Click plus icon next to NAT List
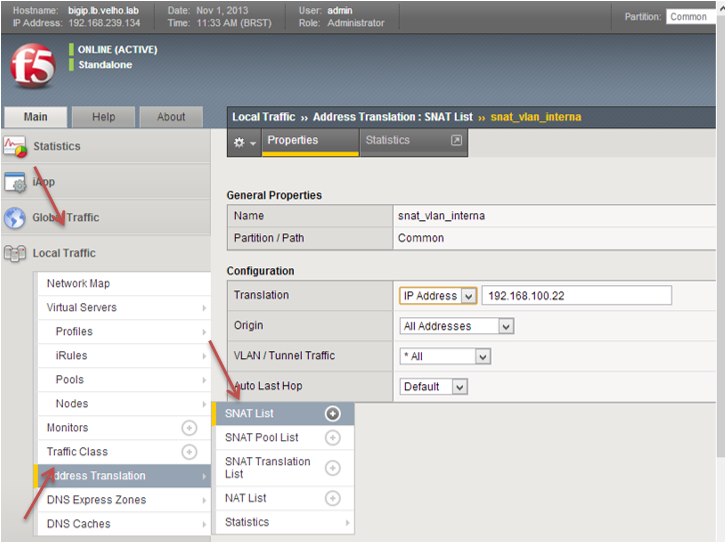This screenshot has height=545, width=728. tap(333, 498)
